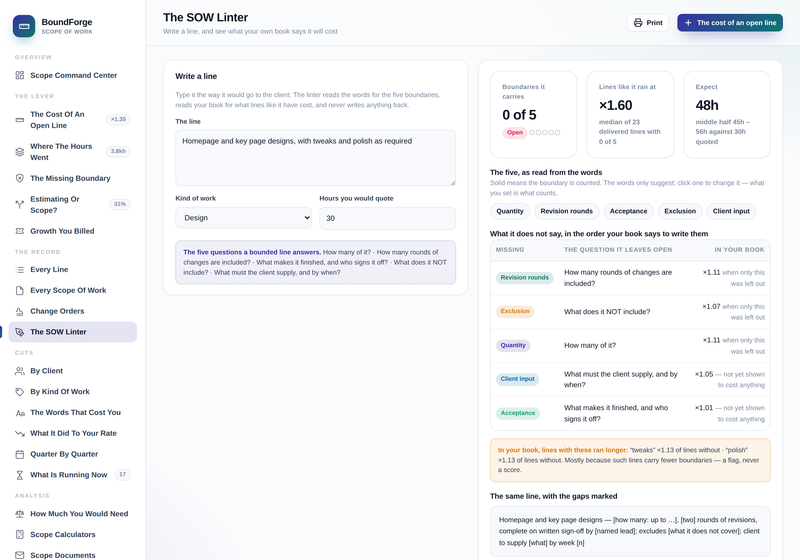Viewport: 800px width, 560px height.
Task: Click the Quantity tag in missing table
Action: (513, 345)
